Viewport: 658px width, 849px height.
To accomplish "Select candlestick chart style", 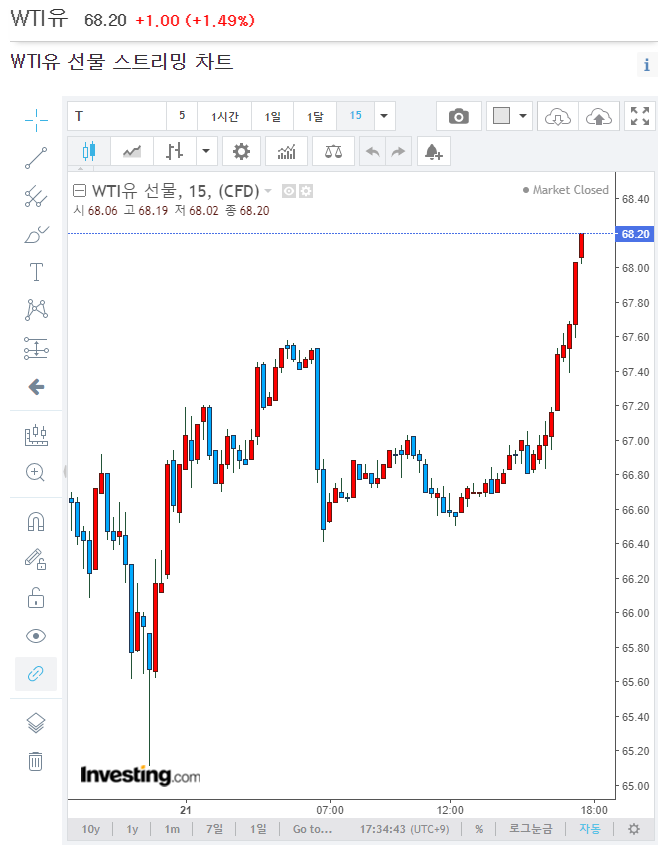I will pyautogui.click(x=89, y=151).
